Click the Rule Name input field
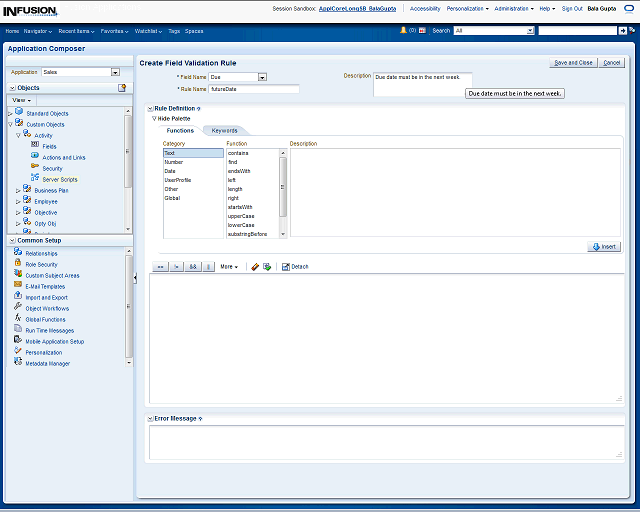The height and width of the screenshot is (512, 640). point(254,89)
